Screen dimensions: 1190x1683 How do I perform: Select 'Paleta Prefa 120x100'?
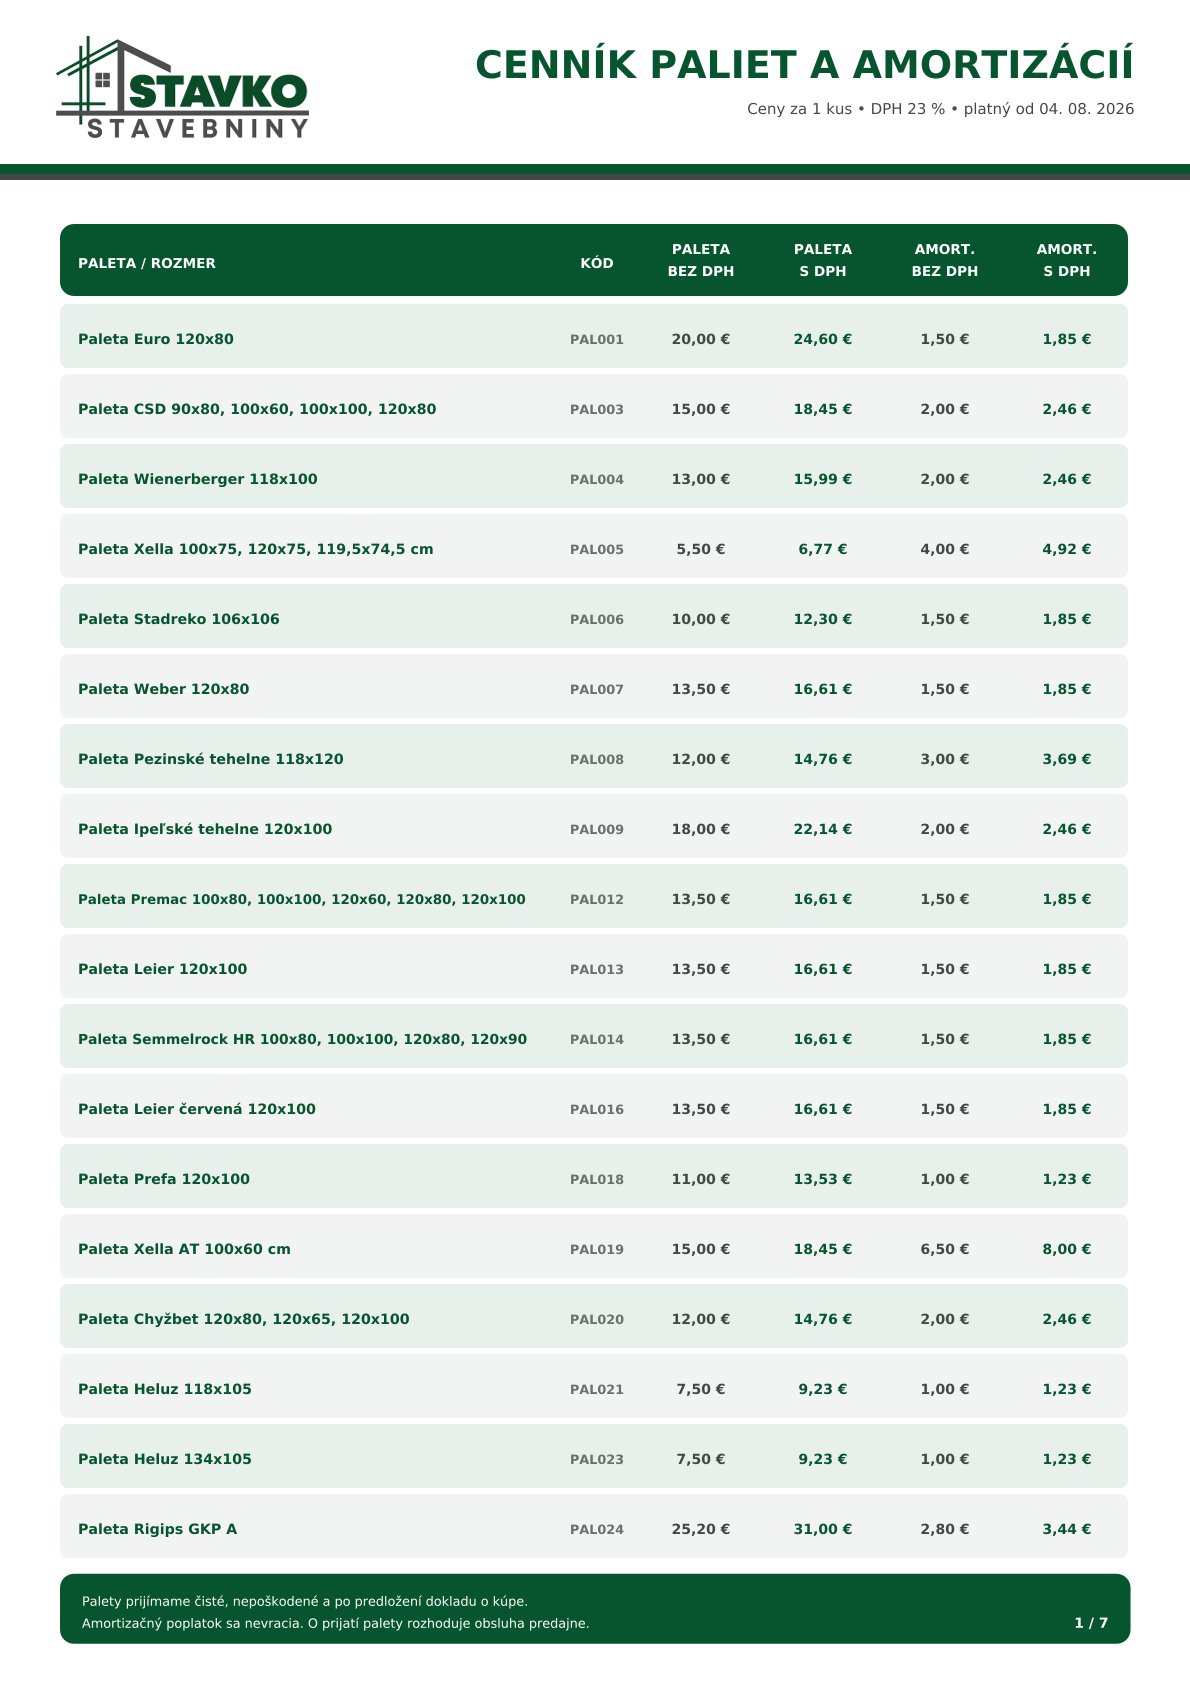(x=164, y=1179)
